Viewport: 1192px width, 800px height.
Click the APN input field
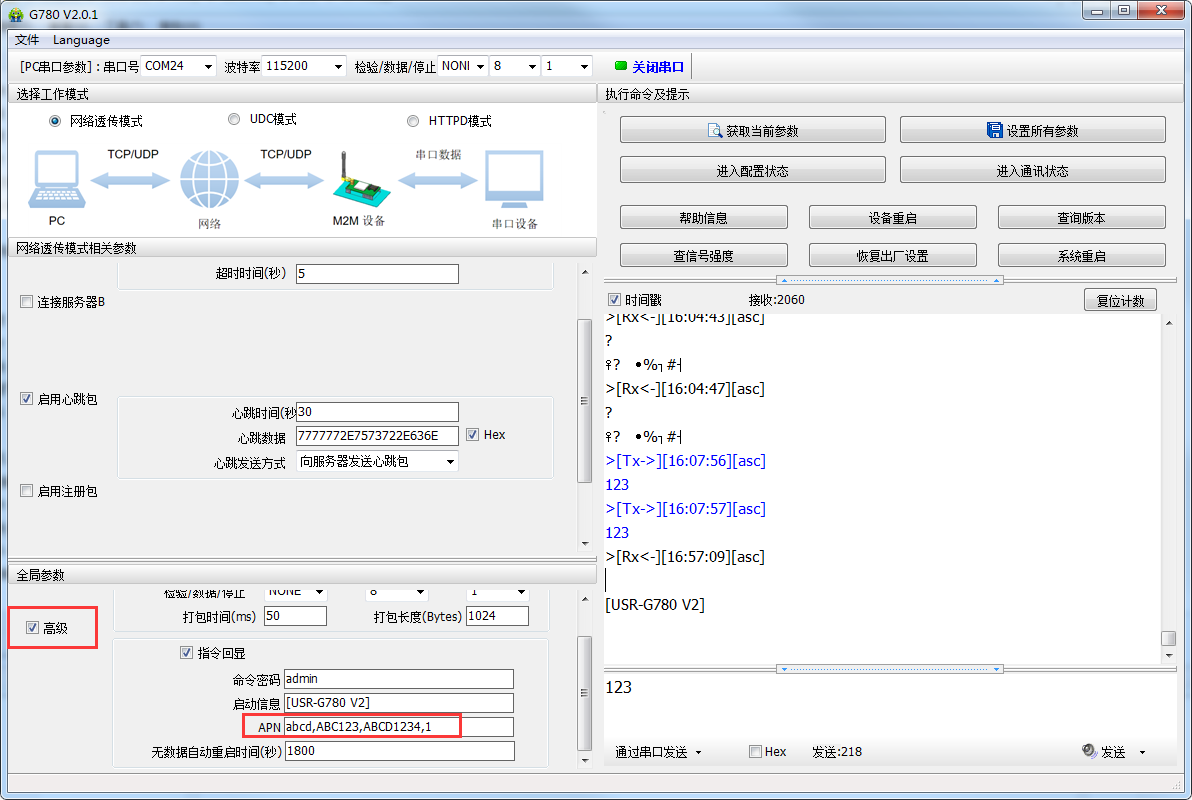398,727
